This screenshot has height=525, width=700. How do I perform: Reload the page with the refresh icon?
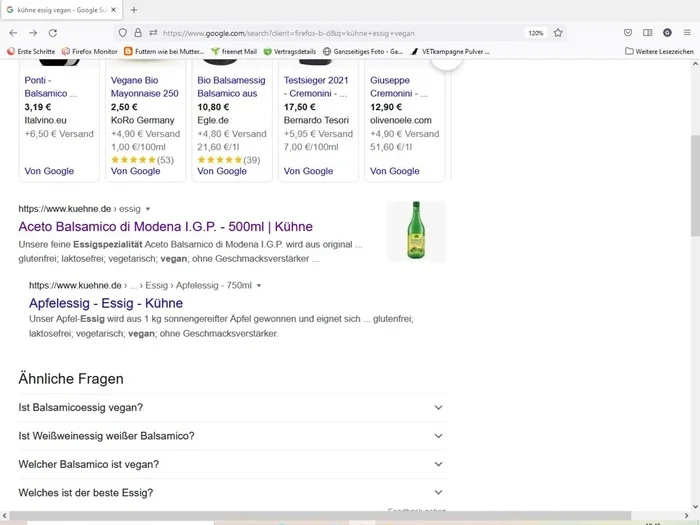53,32
